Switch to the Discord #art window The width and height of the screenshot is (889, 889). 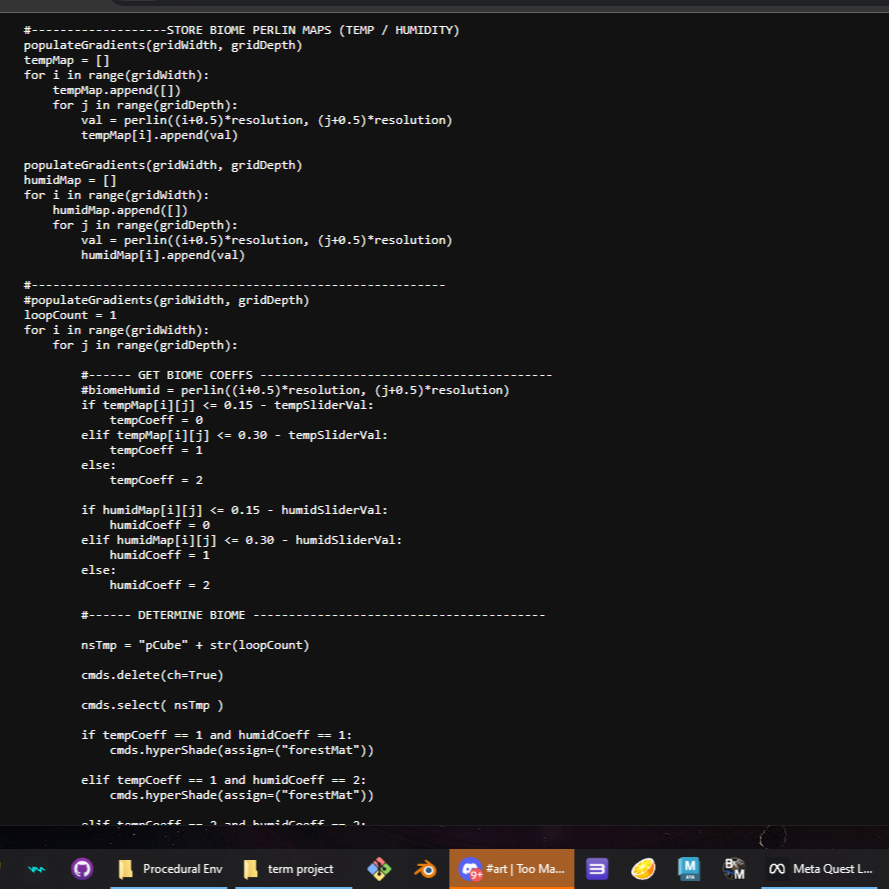512,869
